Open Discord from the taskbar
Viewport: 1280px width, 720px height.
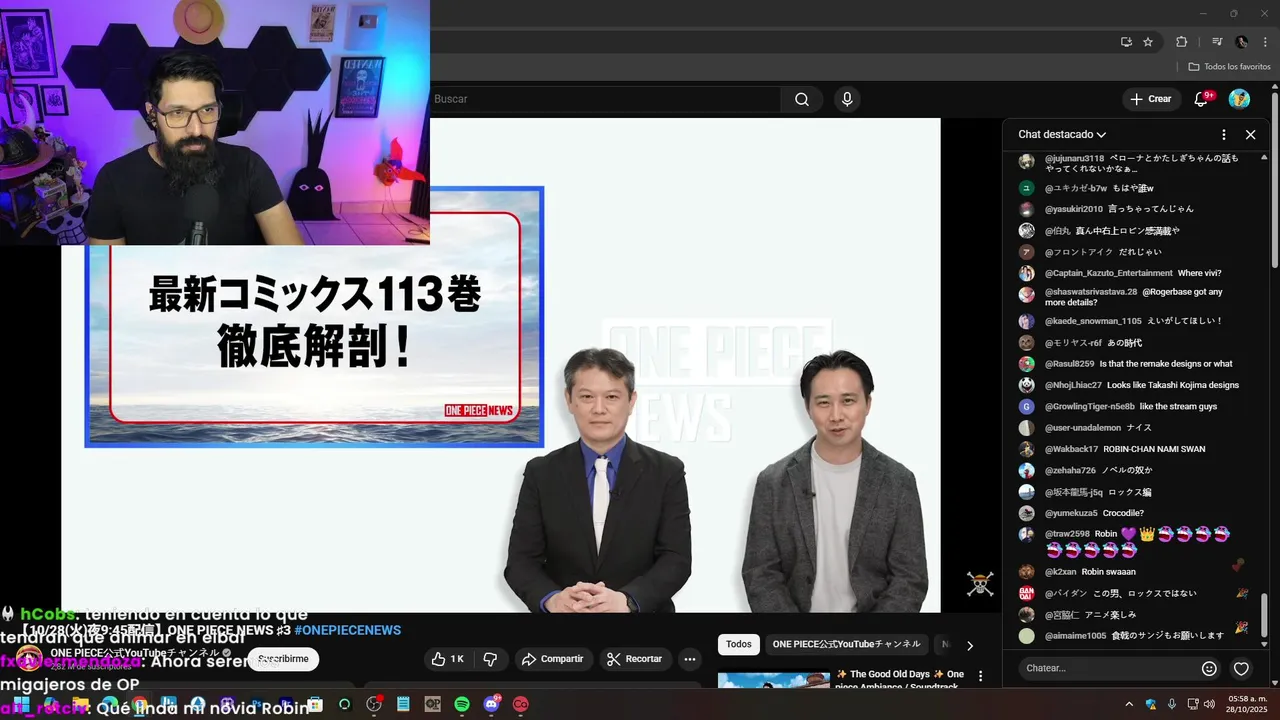[x=491, y=704]
